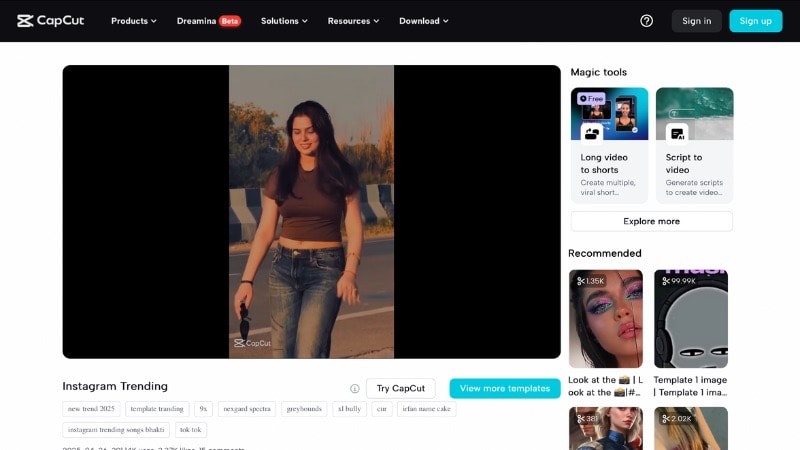Click the Long video to shorts tool icon
The width and height of the screenshot is (800, 450).
[592, 134]
